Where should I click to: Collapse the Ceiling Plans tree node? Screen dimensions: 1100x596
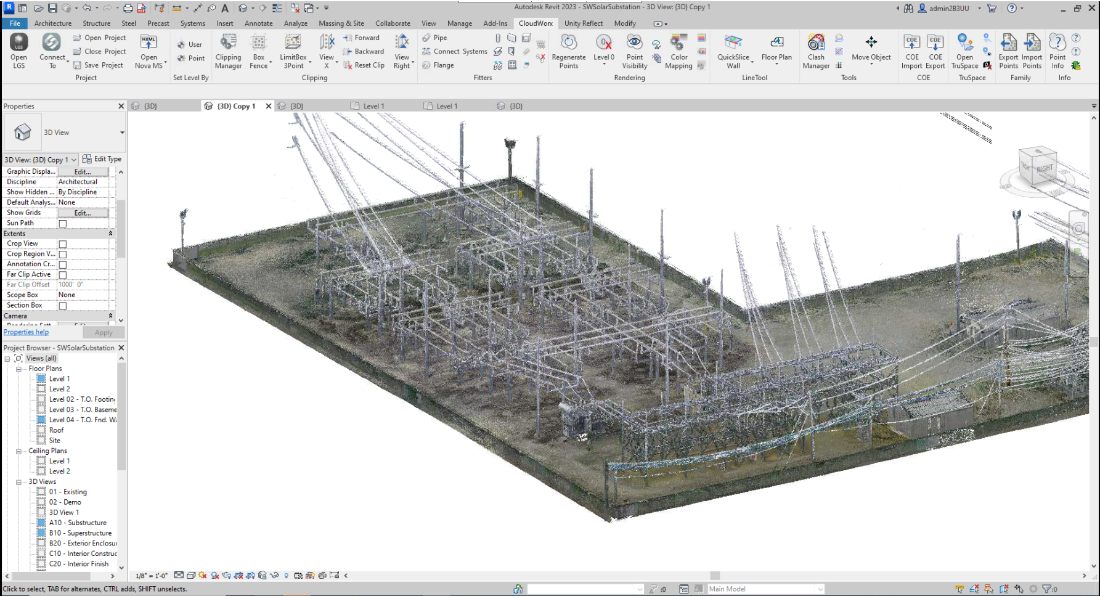pyautogui.click(x=19, y=451)
